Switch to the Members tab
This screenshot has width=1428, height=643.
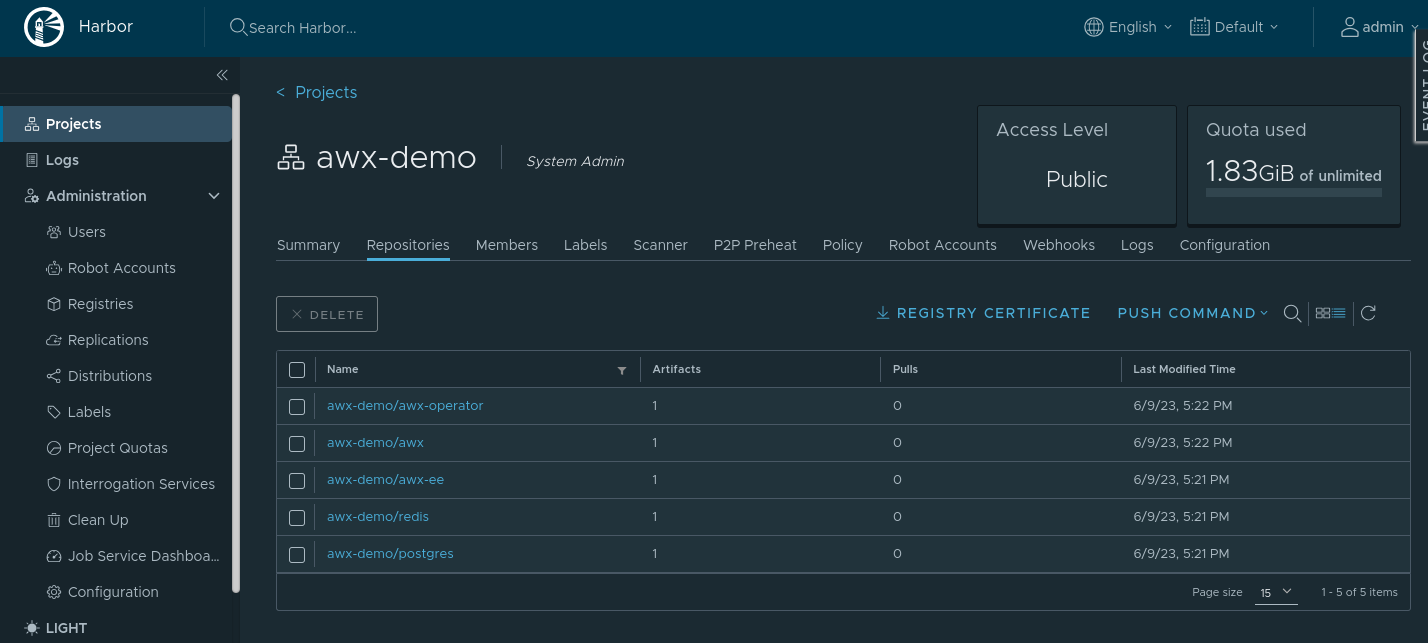pyautogui.click(x=506, y=245)
